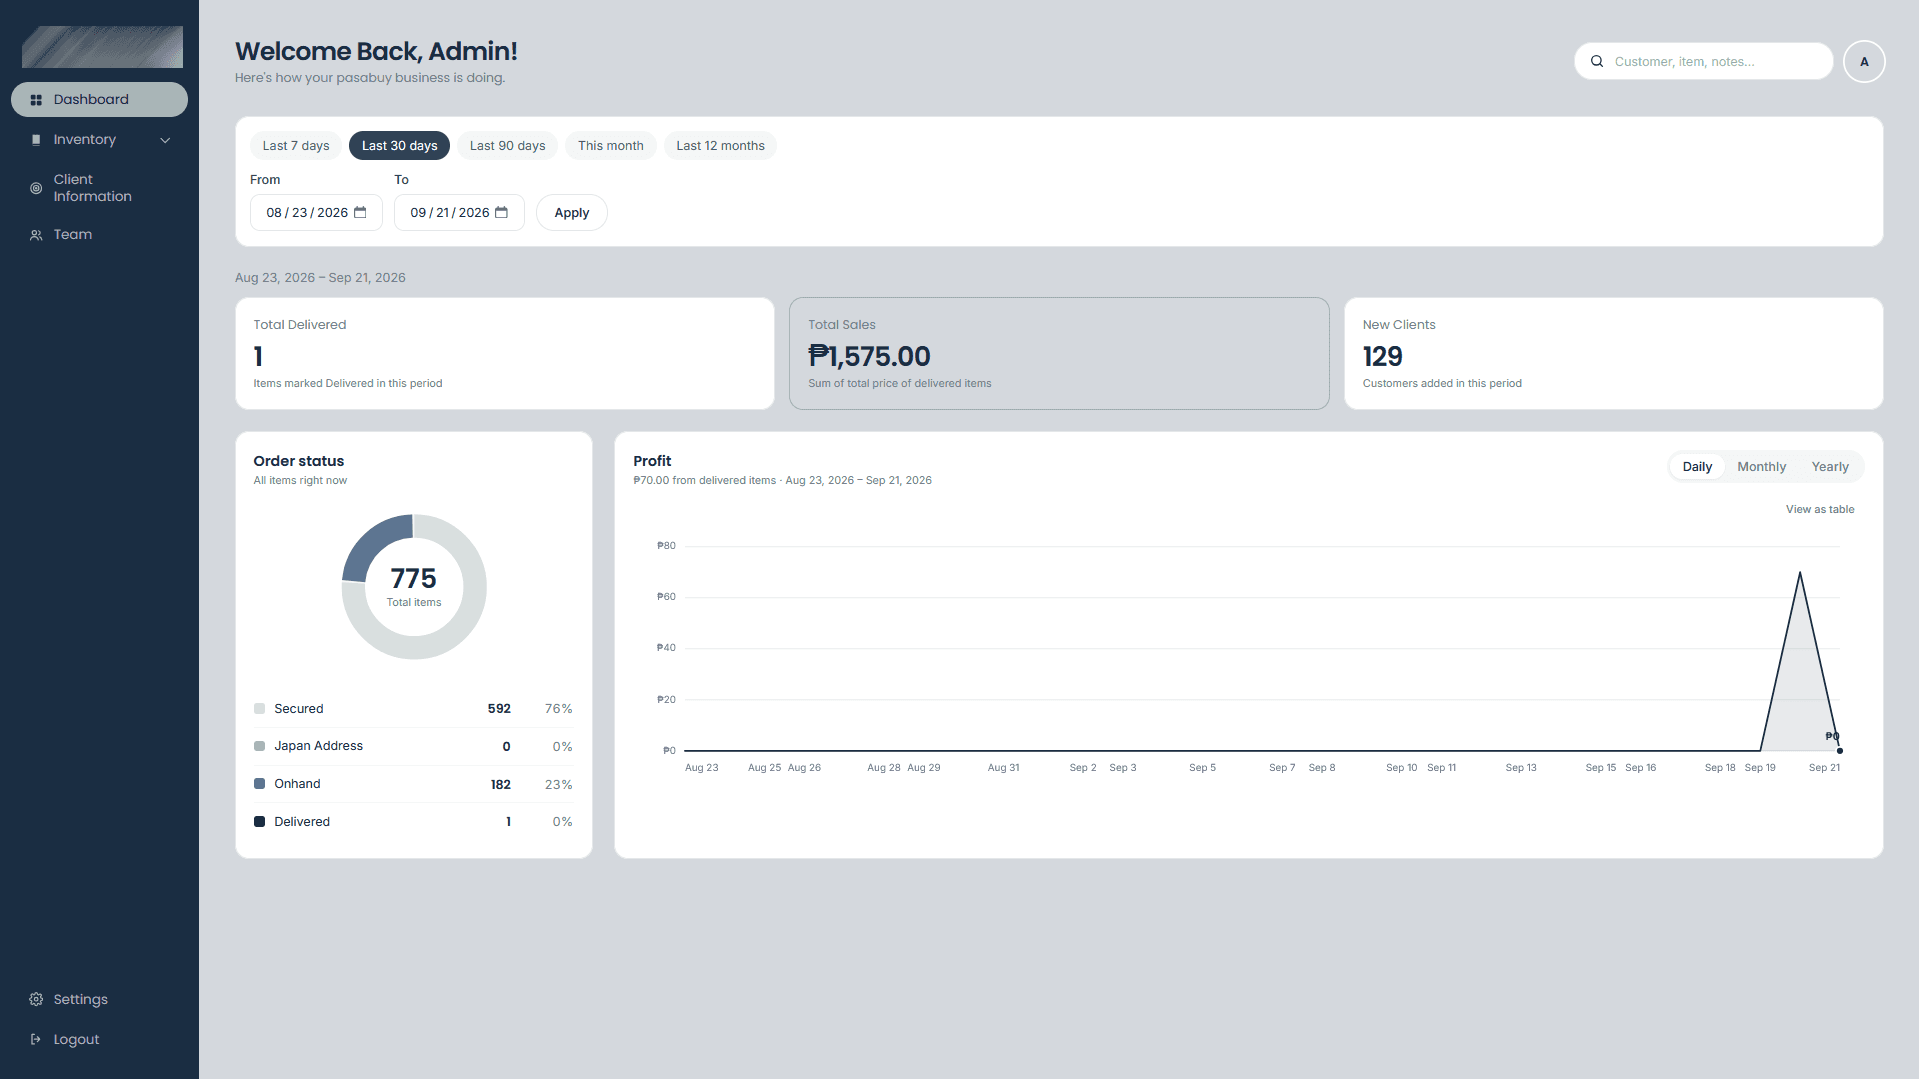Select the Last 90 days filter
Viewport: 1919px width, 1079px height.
(x=507, y=146)
